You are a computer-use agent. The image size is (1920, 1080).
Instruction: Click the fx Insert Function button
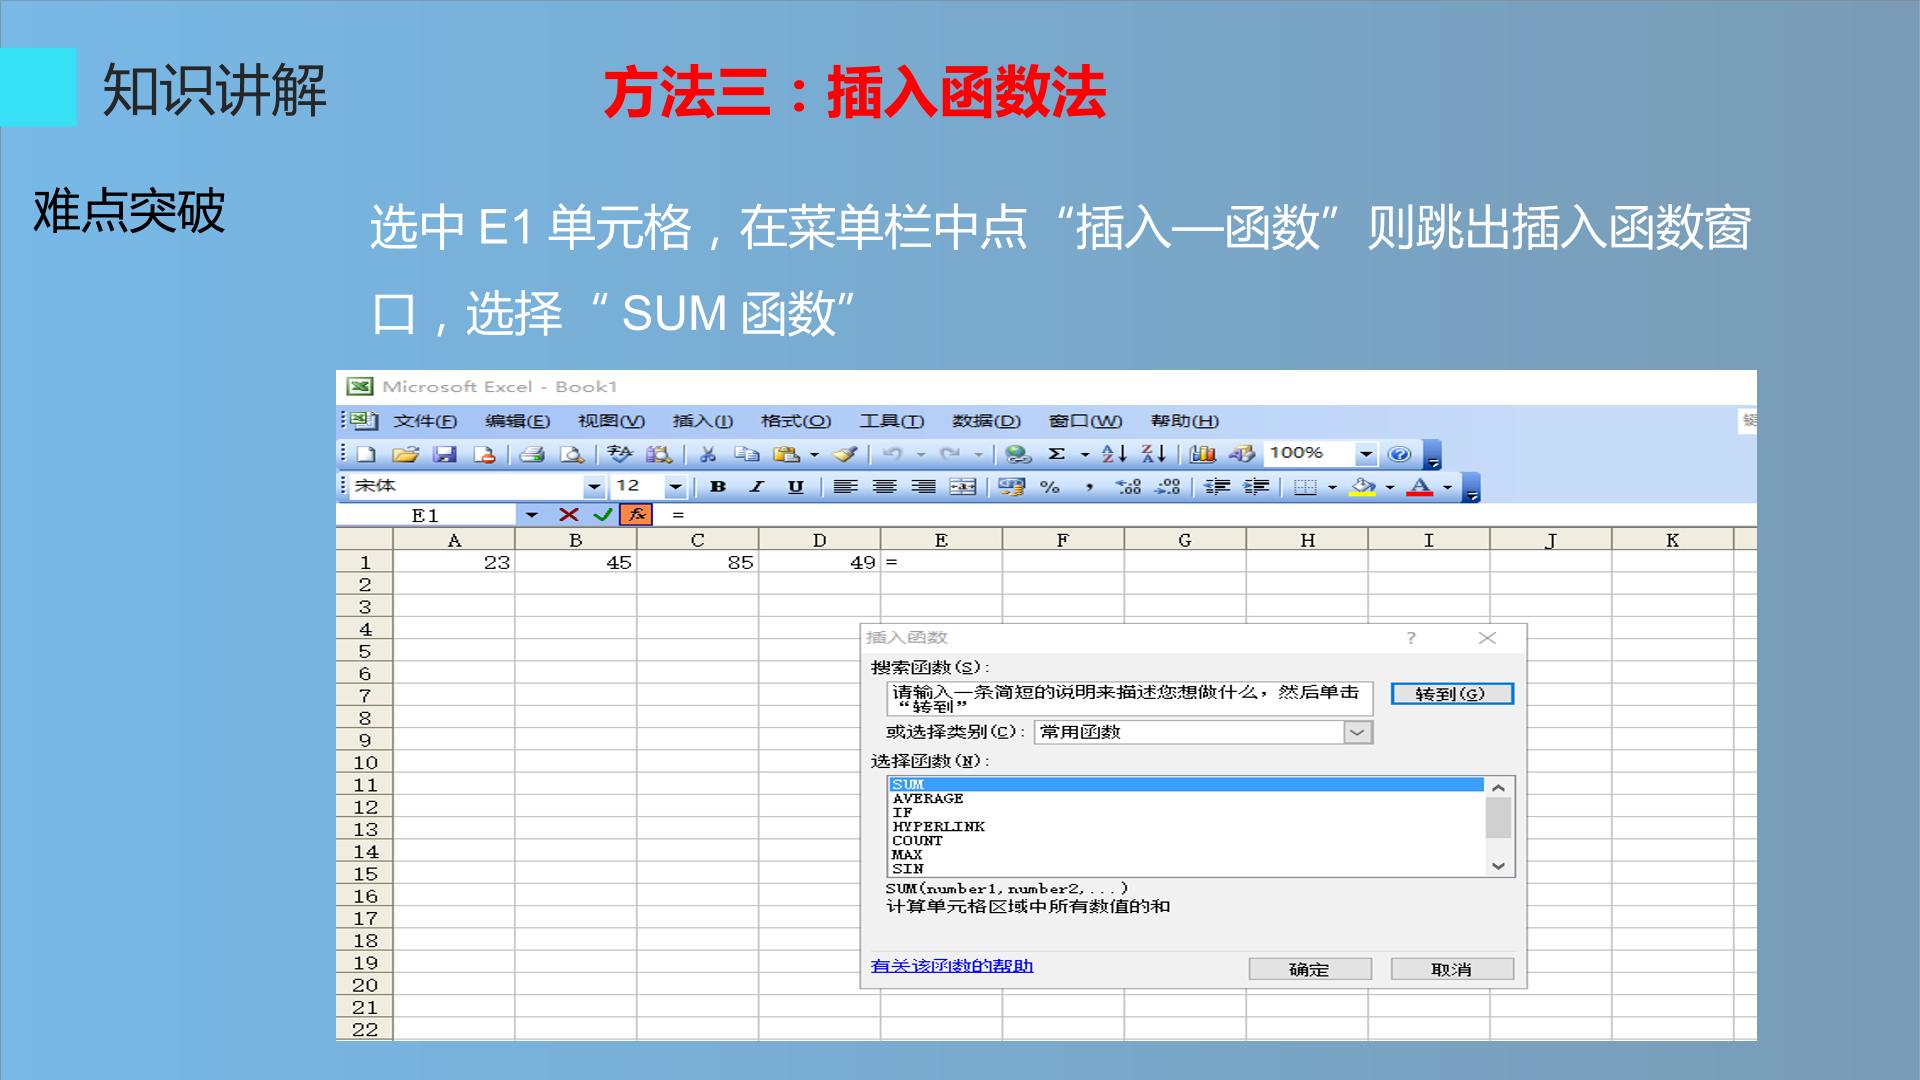point(636,515)
